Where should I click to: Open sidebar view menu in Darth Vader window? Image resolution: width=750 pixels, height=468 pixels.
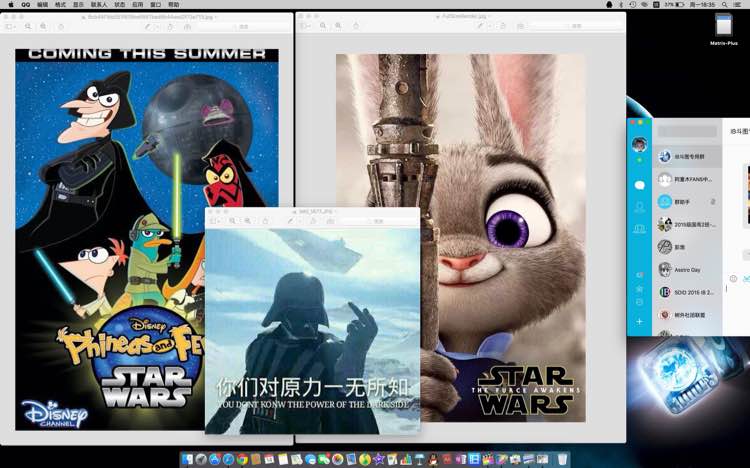[x=215, y=221]
